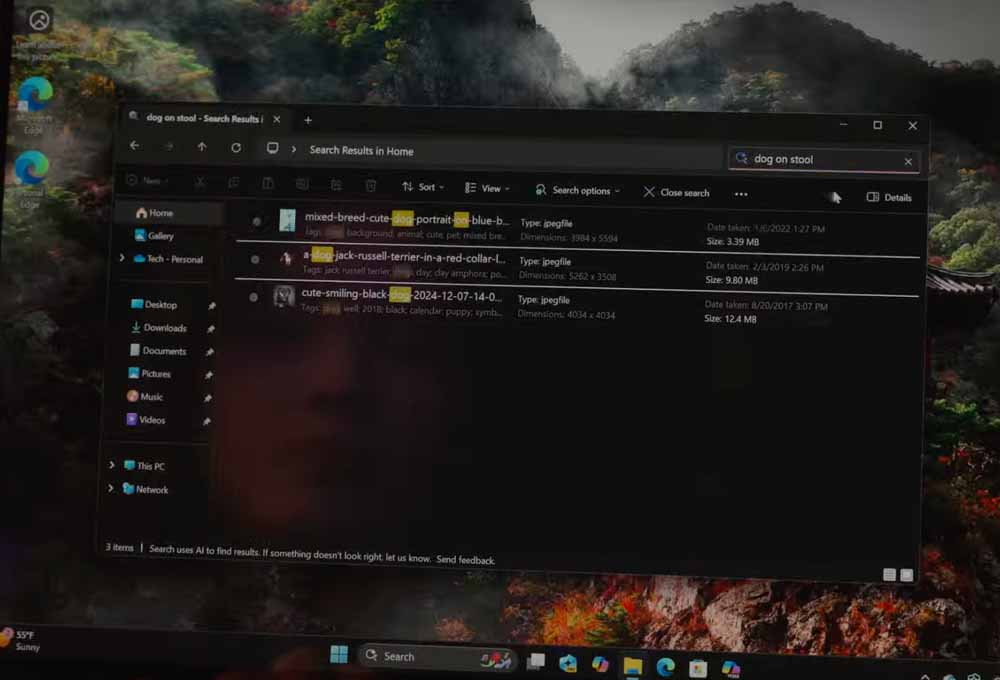Tick the checkbox beside cute-smiling-black-dog file
This screenshot has width=1000, height=680.
(254, 297)
